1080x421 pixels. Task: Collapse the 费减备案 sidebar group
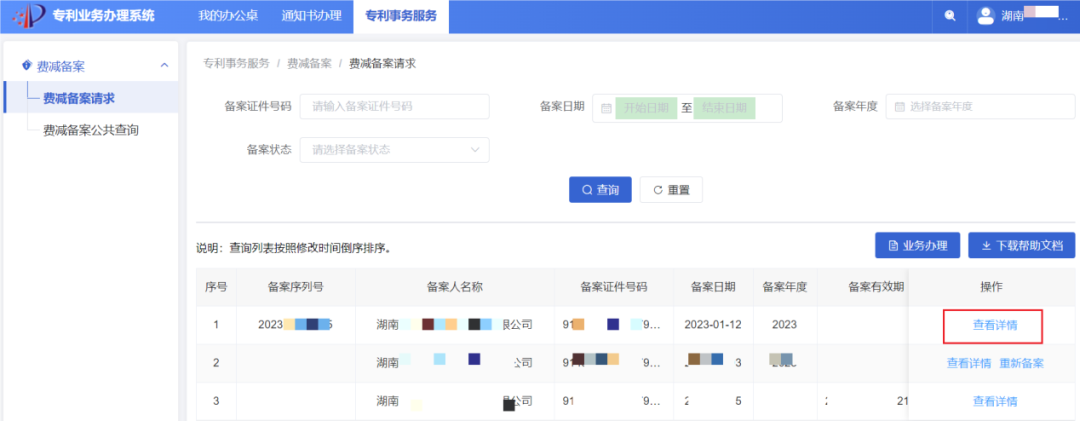coord(164,66)
